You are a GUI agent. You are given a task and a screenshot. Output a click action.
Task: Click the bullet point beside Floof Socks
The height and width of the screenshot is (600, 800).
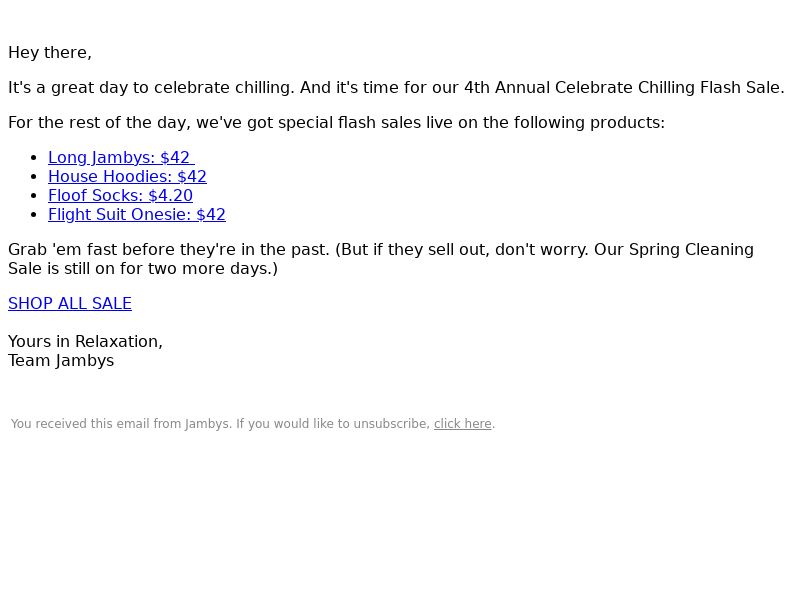(x=34, y=196)
